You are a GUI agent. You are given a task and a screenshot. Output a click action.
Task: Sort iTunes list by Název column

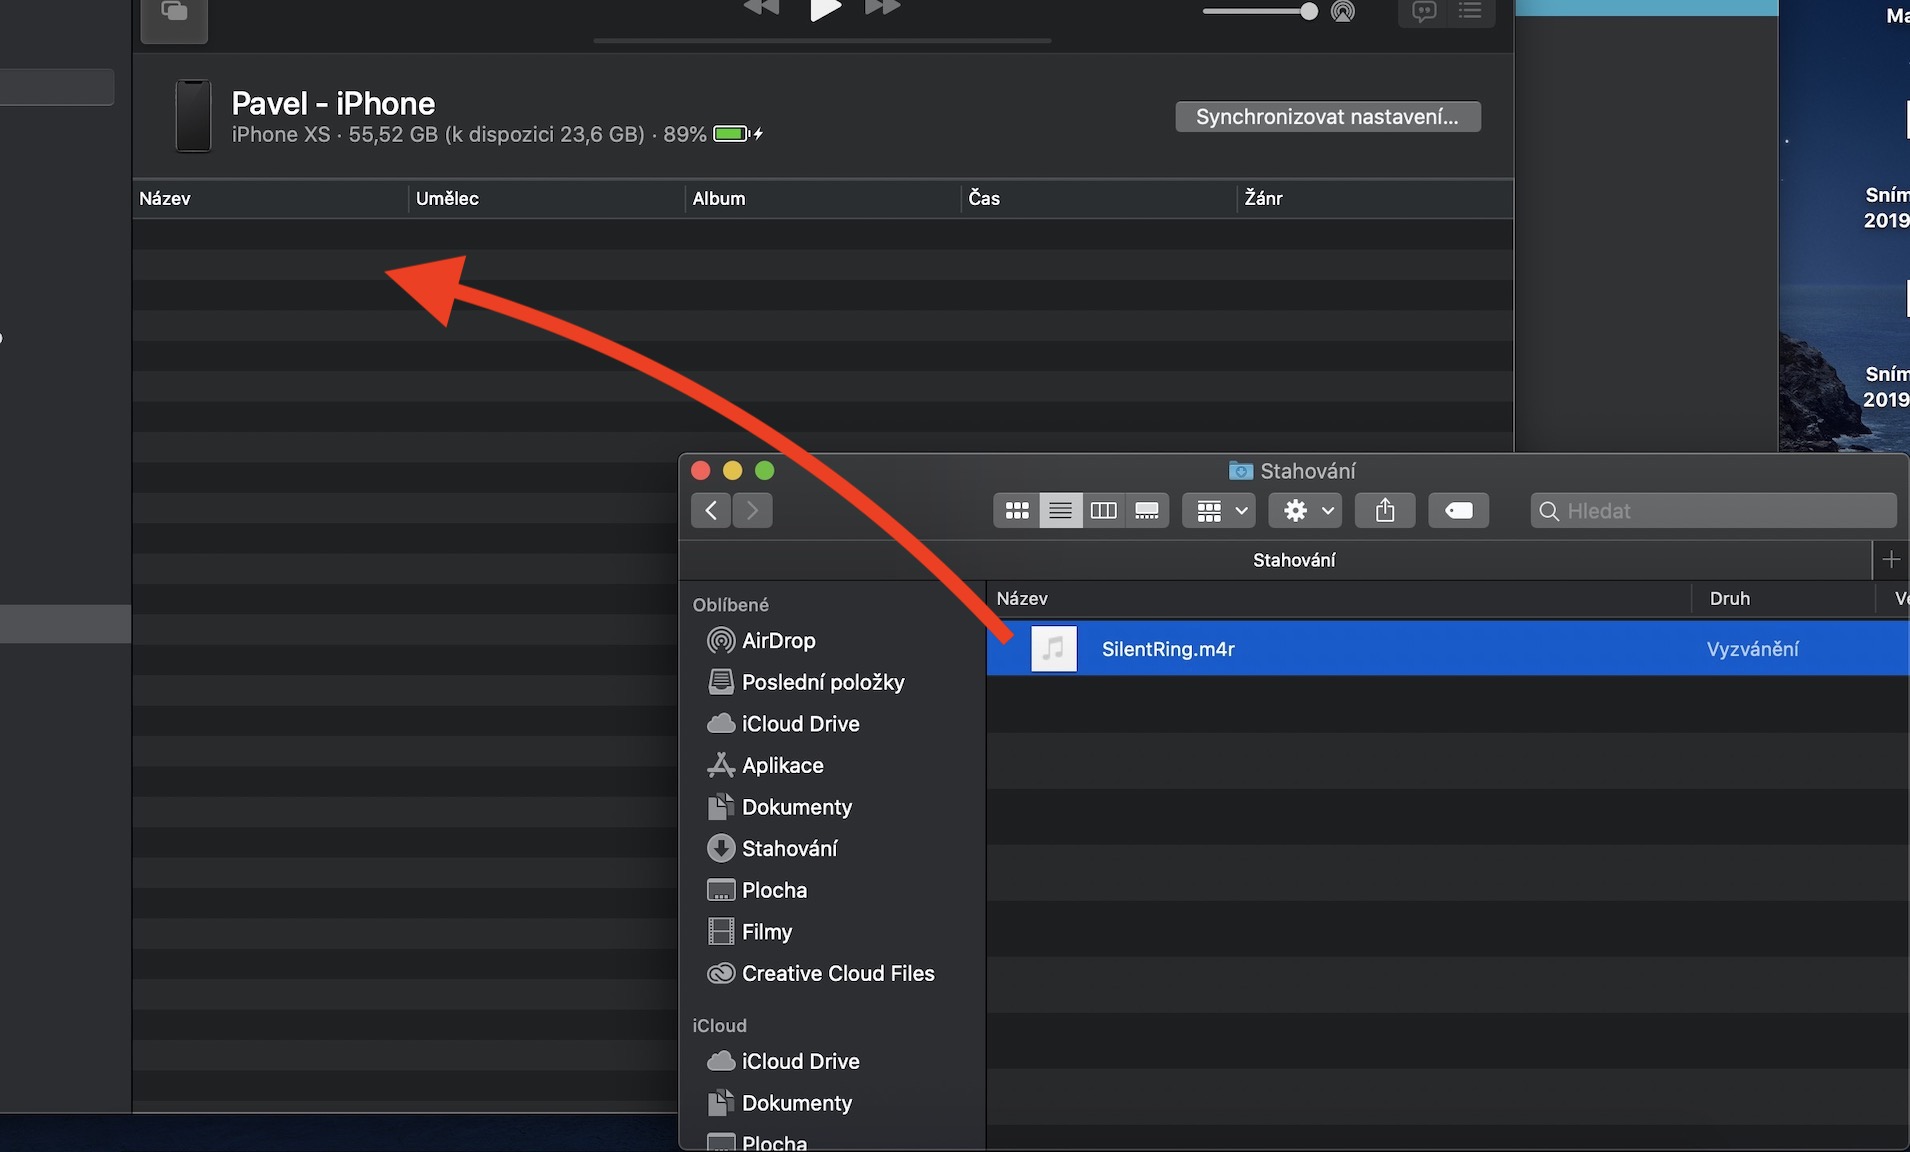pos(270,198)
